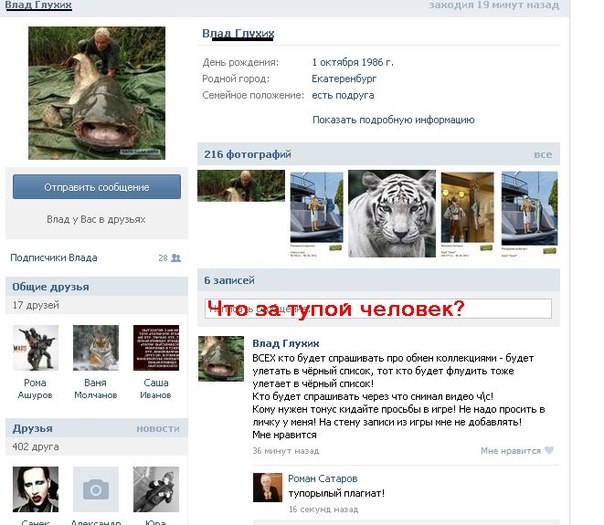Open the subscribers icon next to 28
The width and height of the screenshot is (604, 525).
(x=176, y=258)
